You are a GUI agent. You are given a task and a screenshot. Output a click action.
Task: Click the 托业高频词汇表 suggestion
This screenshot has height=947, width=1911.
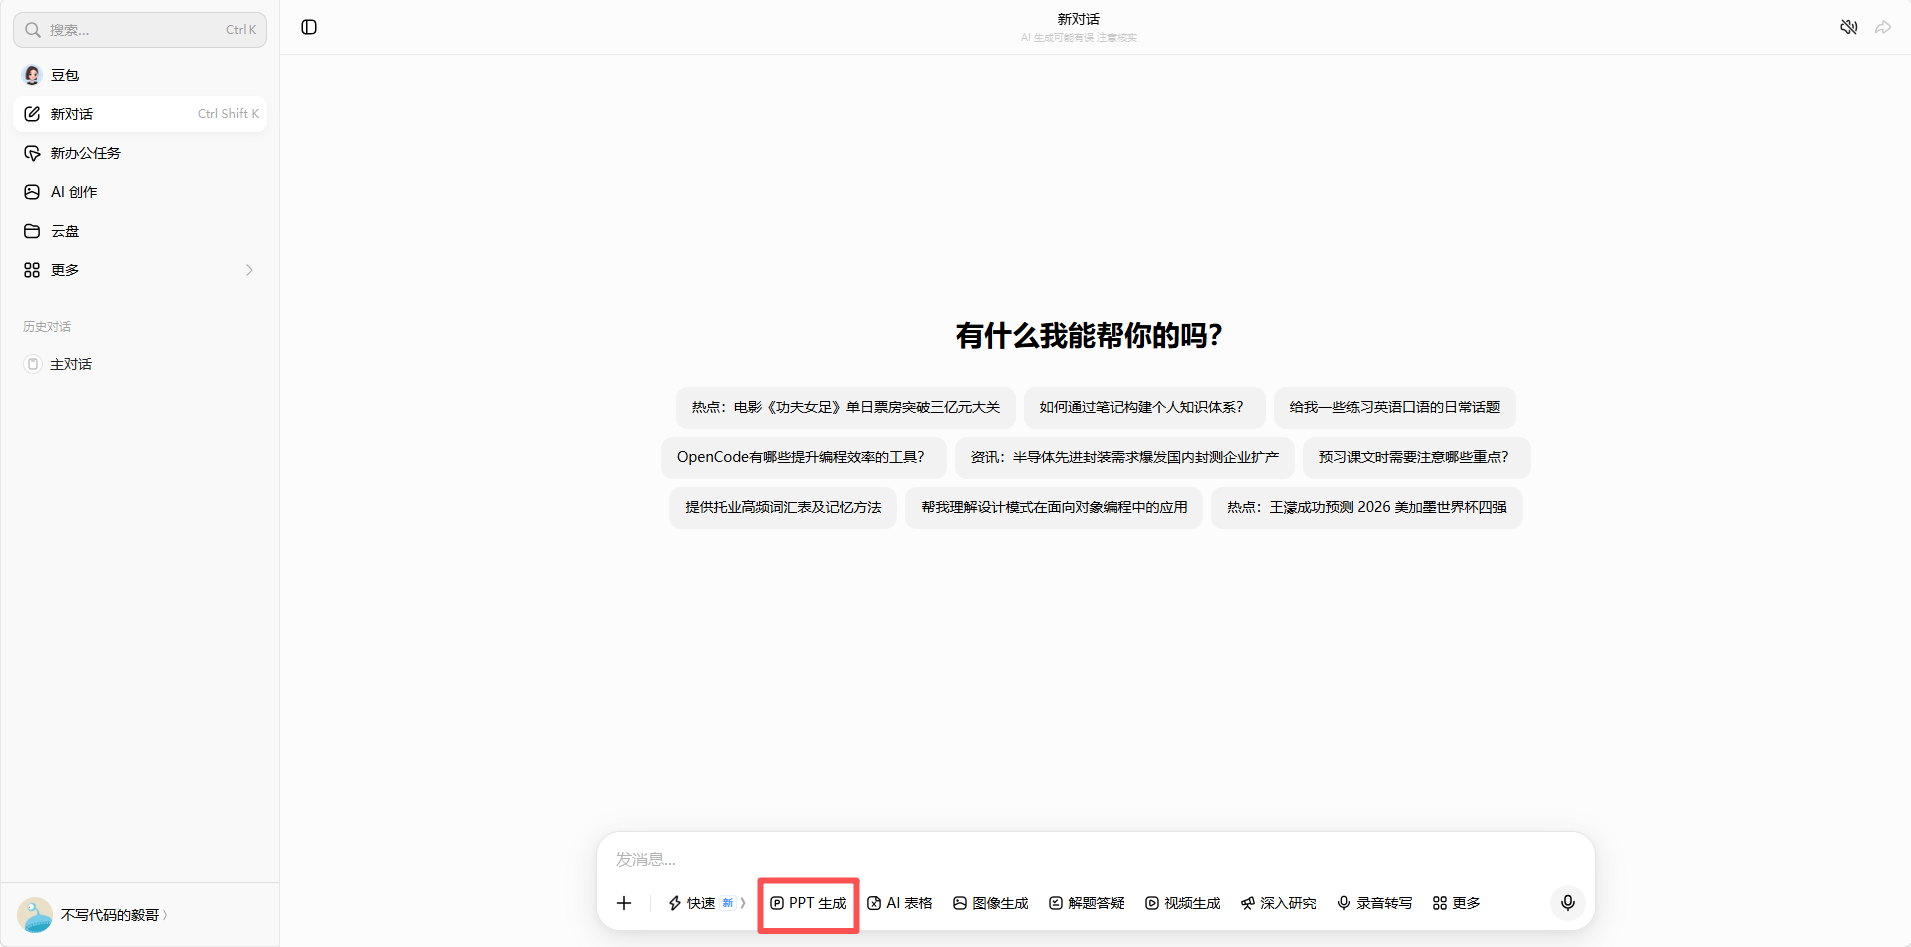783,508
